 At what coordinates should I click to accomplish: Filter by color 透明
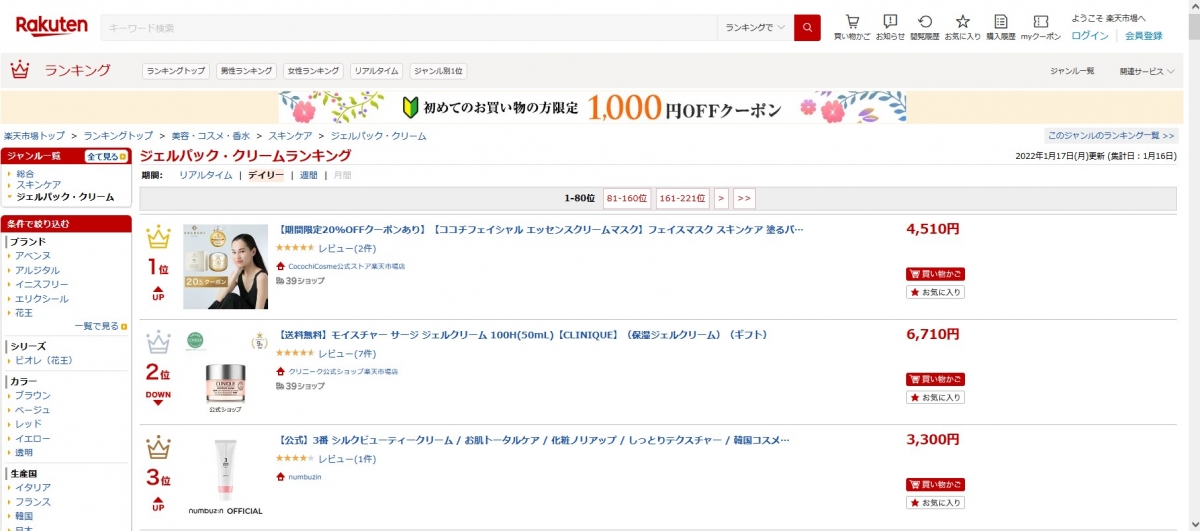pos(24,452)
